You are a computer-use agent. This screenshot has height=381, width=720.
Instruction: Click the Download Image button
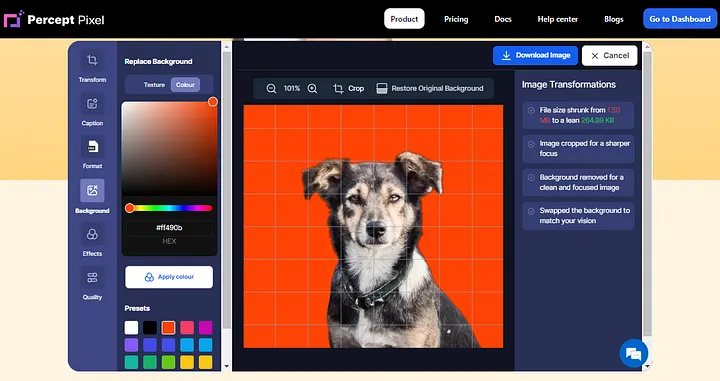[535, 56]
